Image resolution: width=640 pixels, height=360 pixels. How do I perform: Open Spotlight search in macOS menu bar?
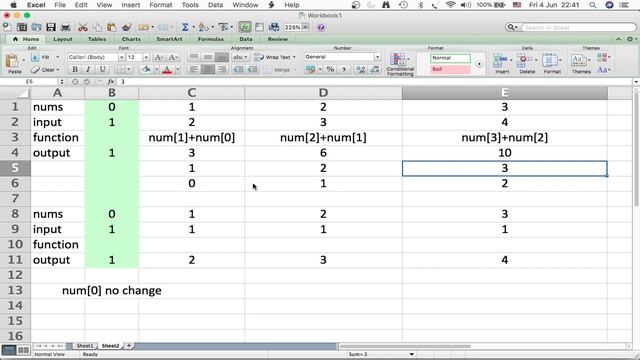[592, 5]
